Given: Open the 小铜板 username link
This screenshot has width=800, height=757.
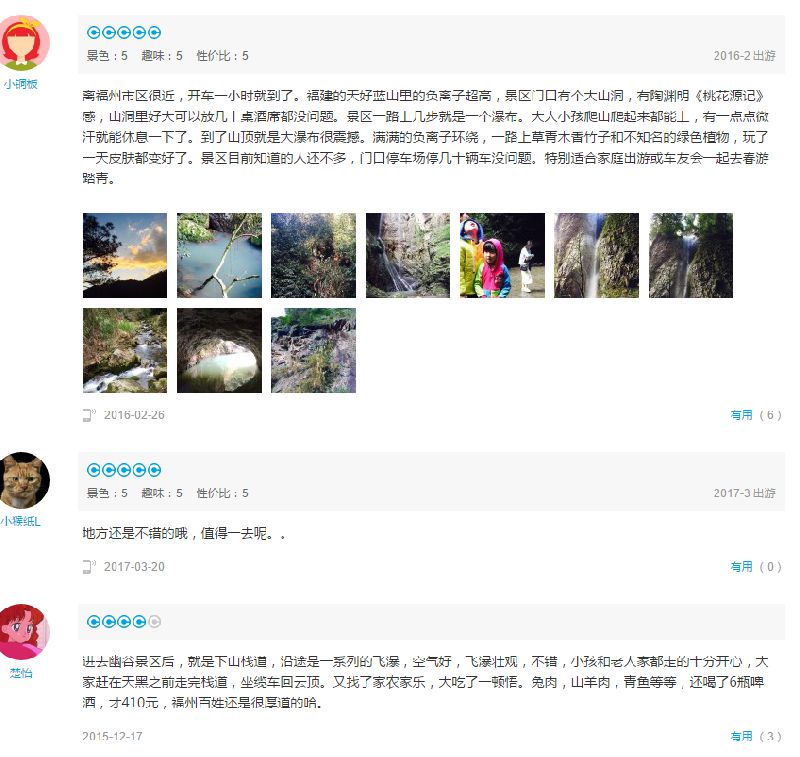Looking at the screenshot, I should 21,84.
